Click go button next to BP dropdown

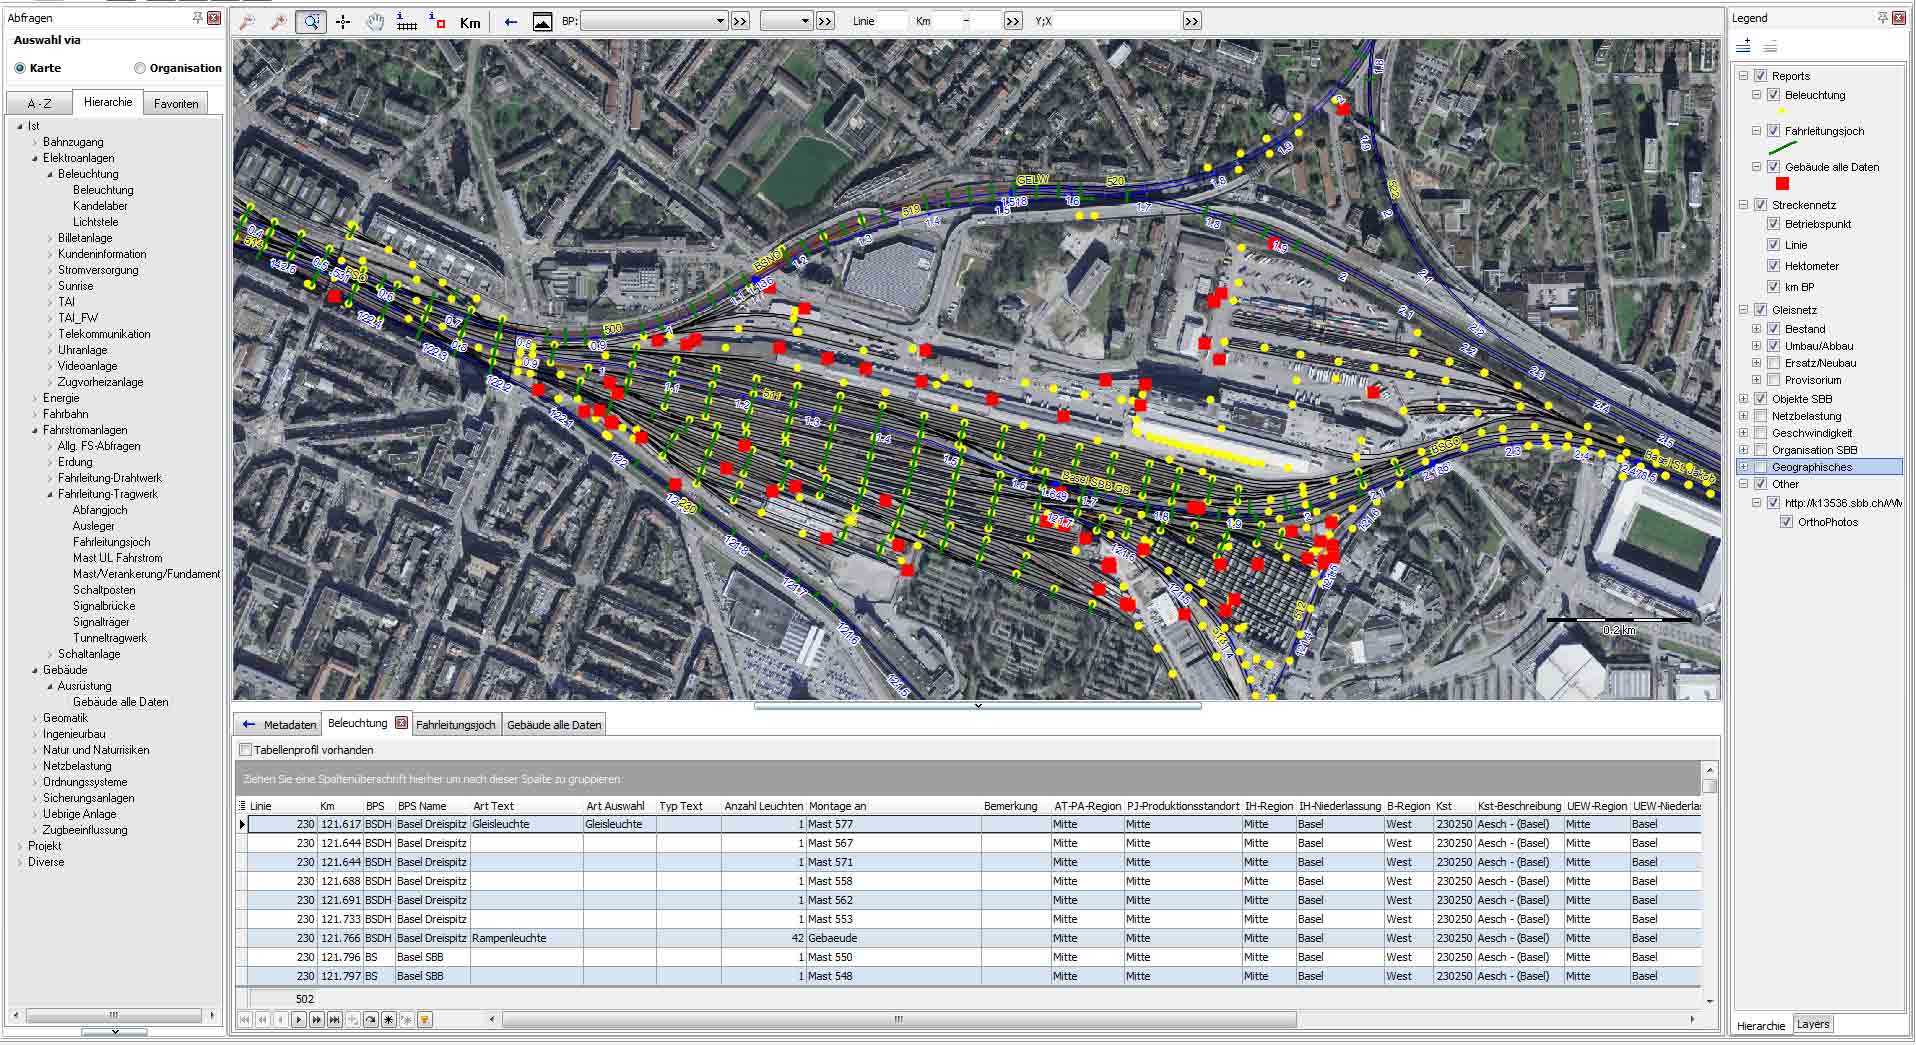(x=740, y=21)
